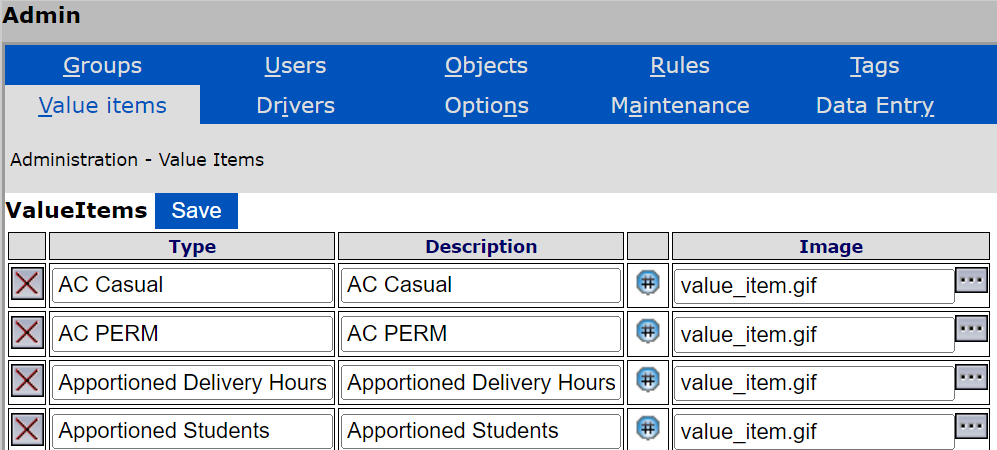Click grid icon for Apportioned Delivery Hours
The height and width of the screenshot is (450, 997).
(648, 380)
